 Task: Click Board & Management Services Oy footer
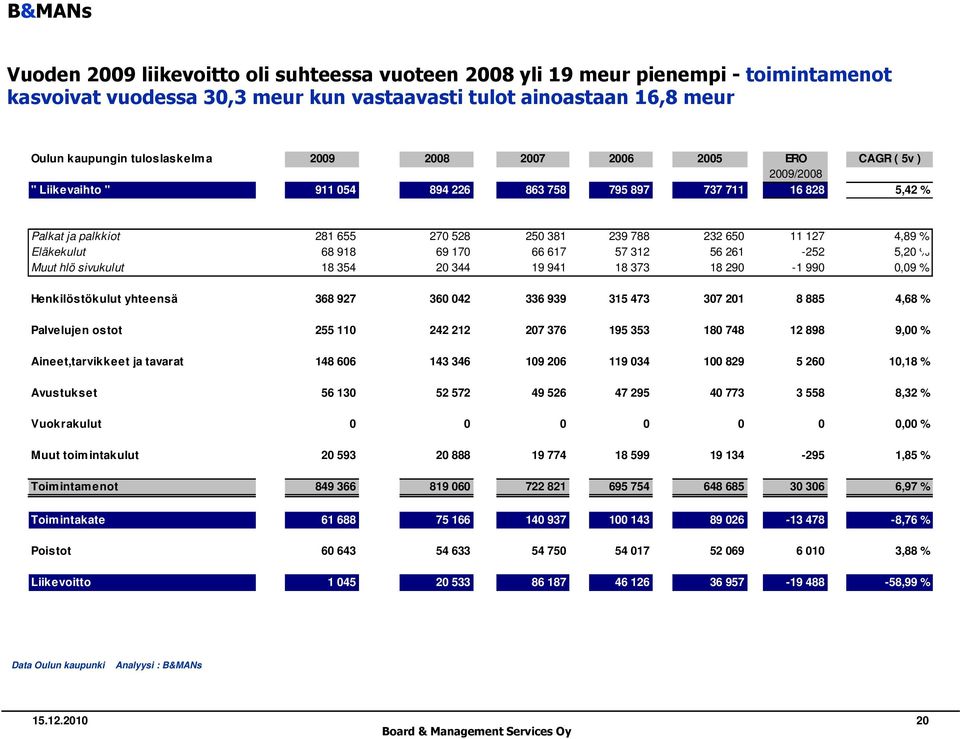[x=476, y=731]
